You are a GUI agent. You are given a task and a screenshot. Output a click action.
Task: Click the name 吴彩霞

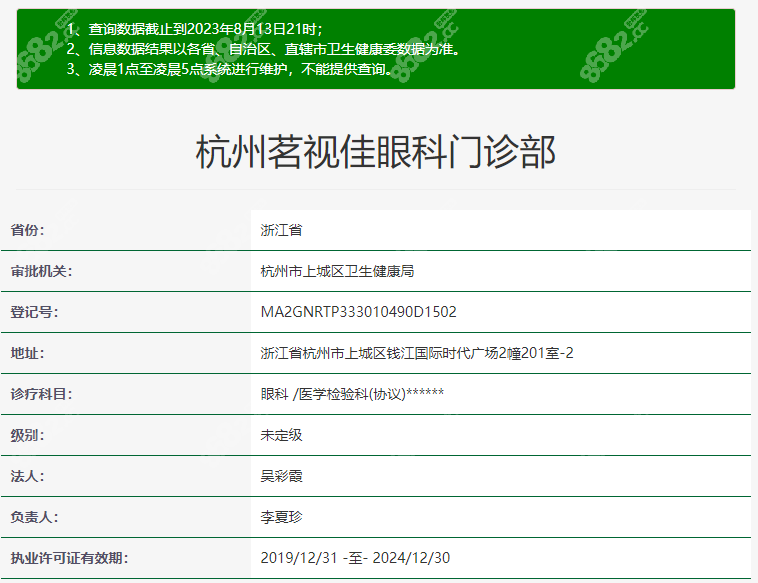tap(281, 477)
